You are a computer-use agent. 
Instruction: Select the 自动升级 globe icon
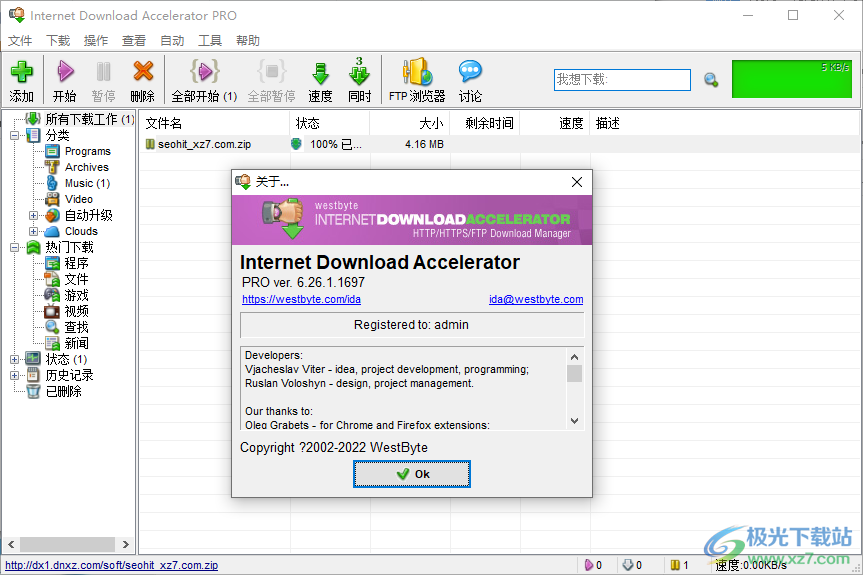click(x=52, y=216)
